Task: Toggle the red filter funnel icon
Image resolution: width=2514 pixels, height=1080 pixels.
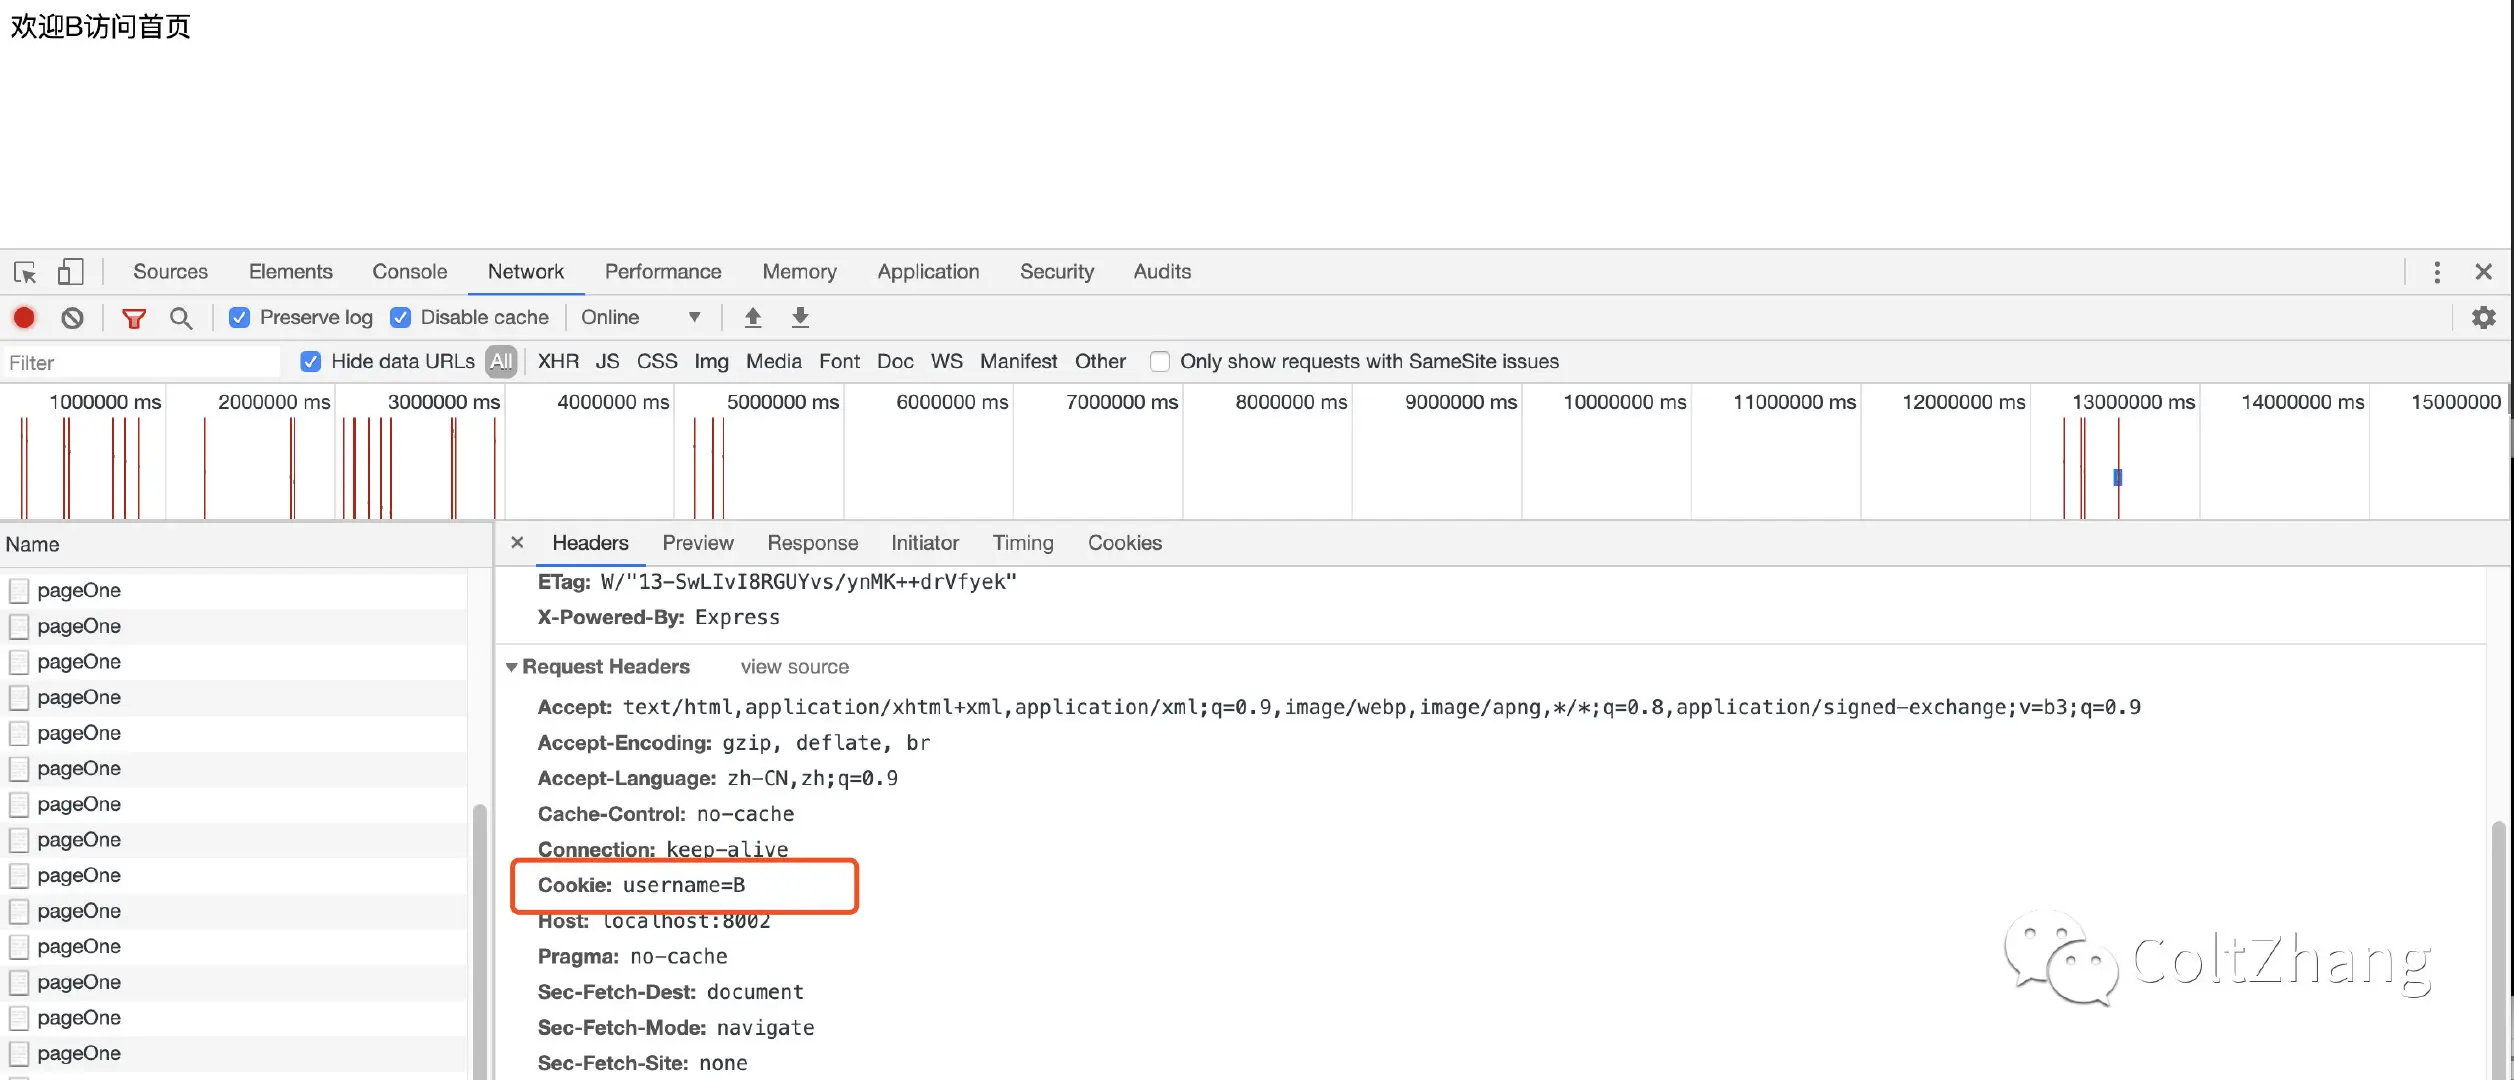Action: click(133, 318)
